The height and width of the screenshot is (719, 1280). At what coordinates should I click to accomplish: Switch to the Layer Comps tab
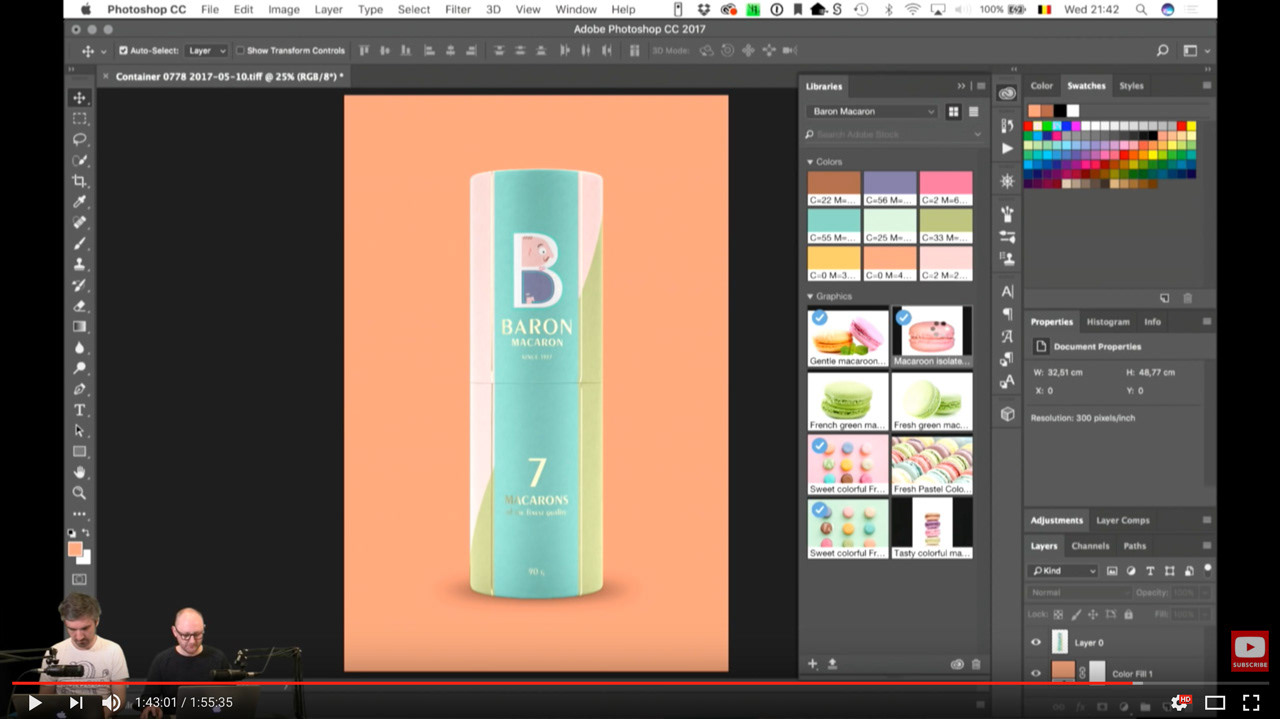click(1122, 520)
